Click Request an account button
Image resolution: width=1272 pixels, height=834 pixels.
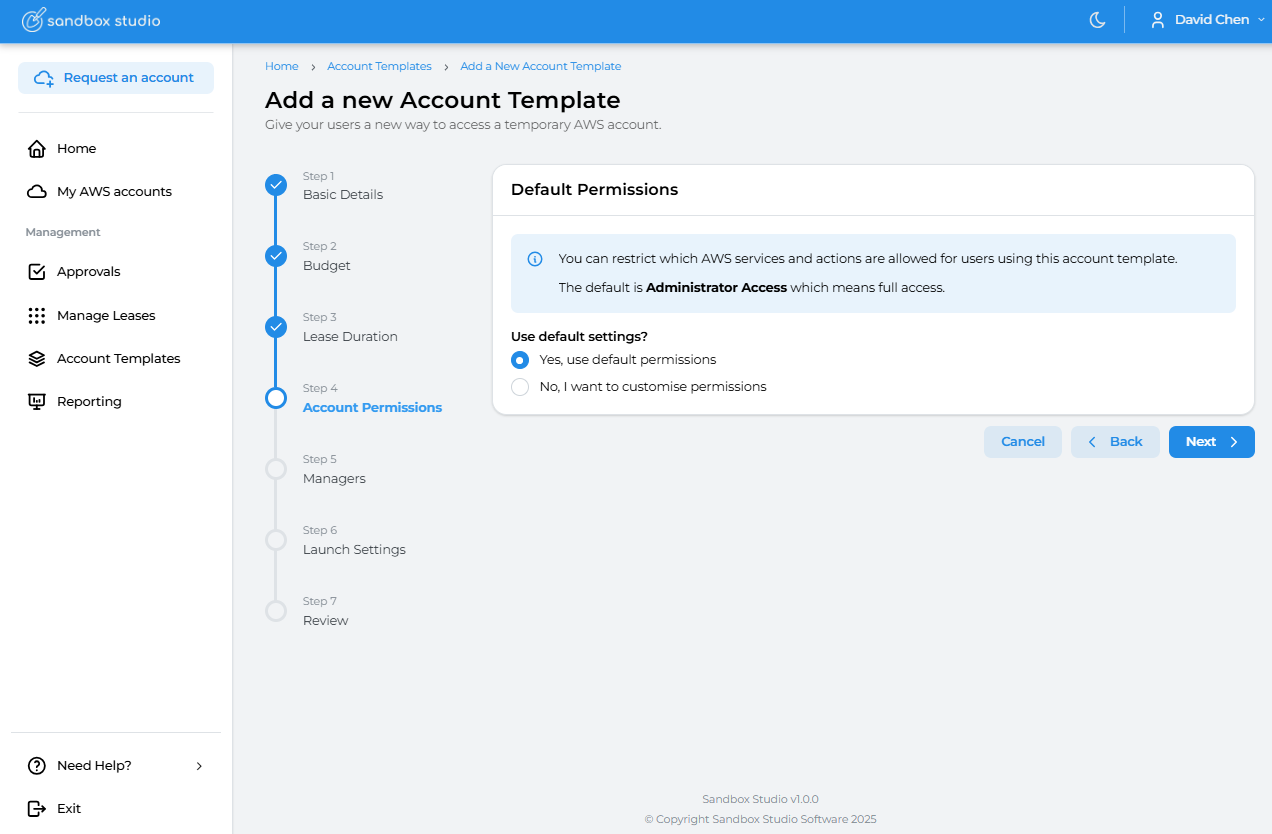pyautogui.click(x=116, y=78)
